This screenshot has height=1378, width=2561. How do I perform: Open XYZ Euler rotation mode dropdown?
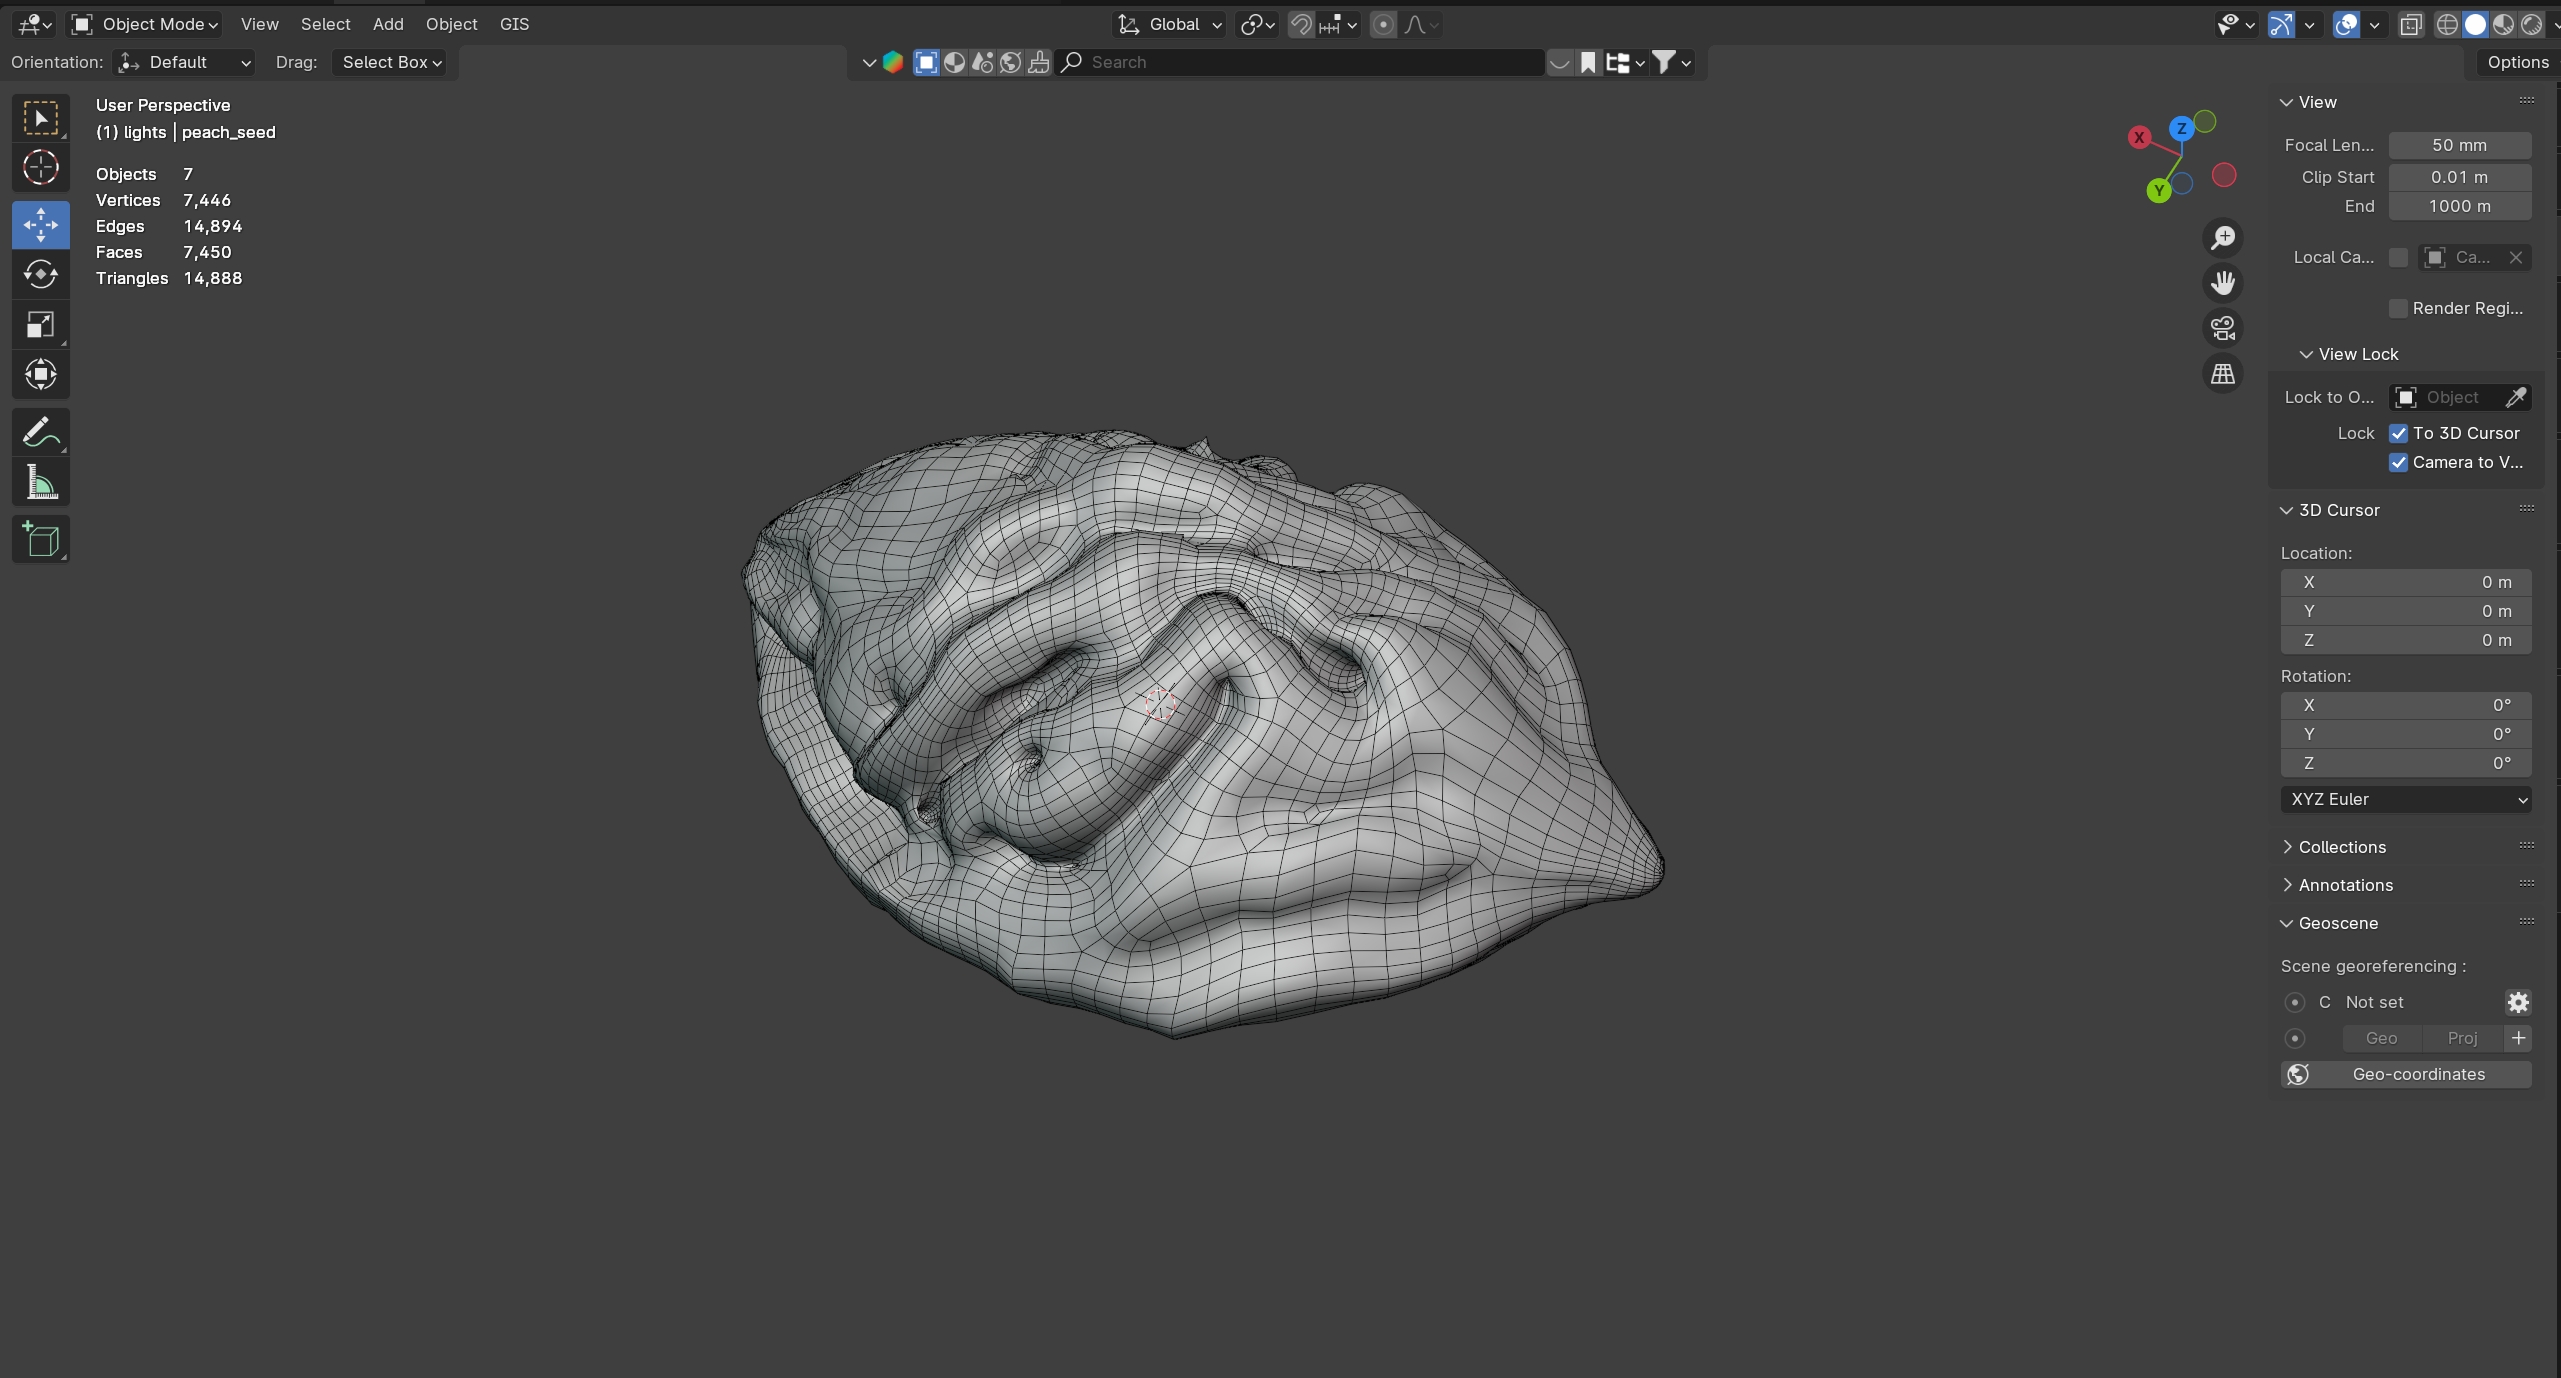click(x=2405, y=799)
